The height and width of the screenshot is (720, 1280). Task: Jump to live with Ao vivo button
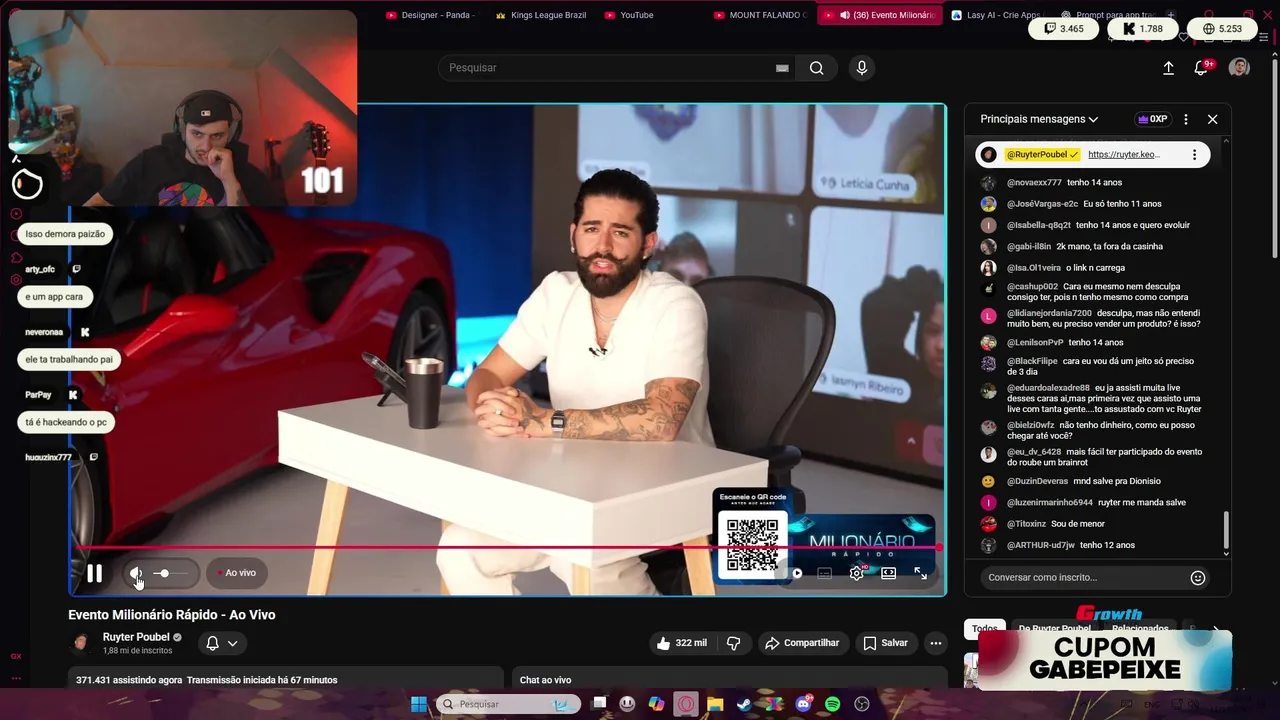(237, 573)
